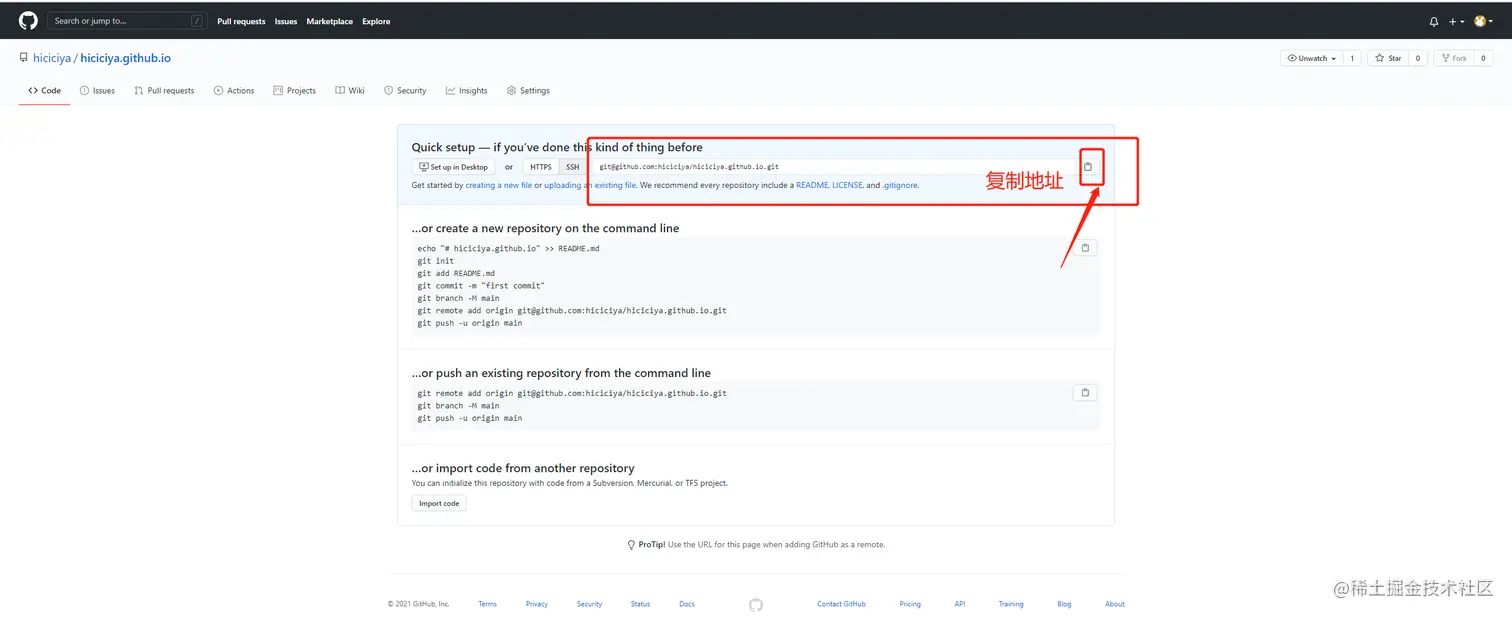
Task: Copy the push existing repository commands
Action: [1085, 393]
